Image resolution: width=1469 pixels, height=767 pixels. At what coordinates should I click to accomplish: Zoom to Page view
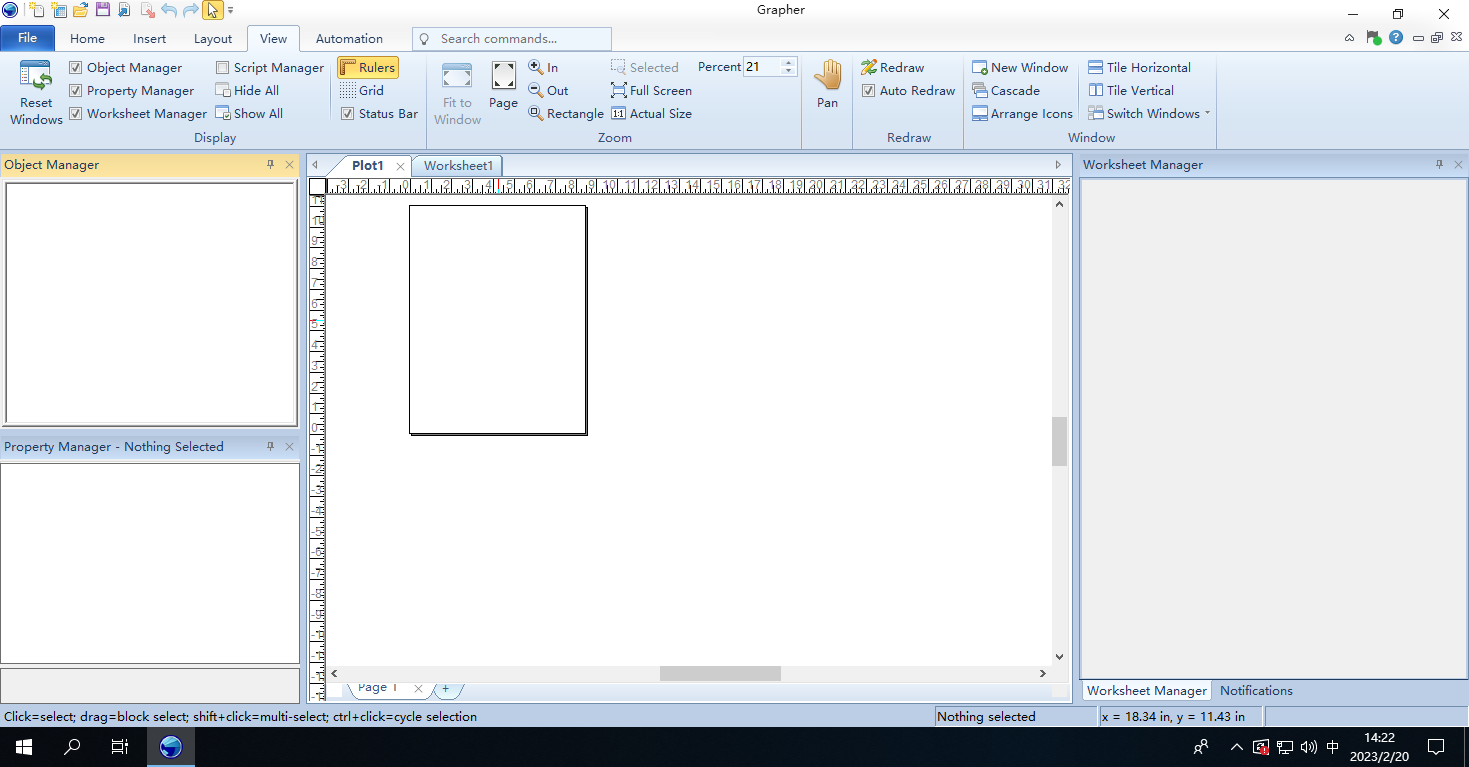point(503,86)
